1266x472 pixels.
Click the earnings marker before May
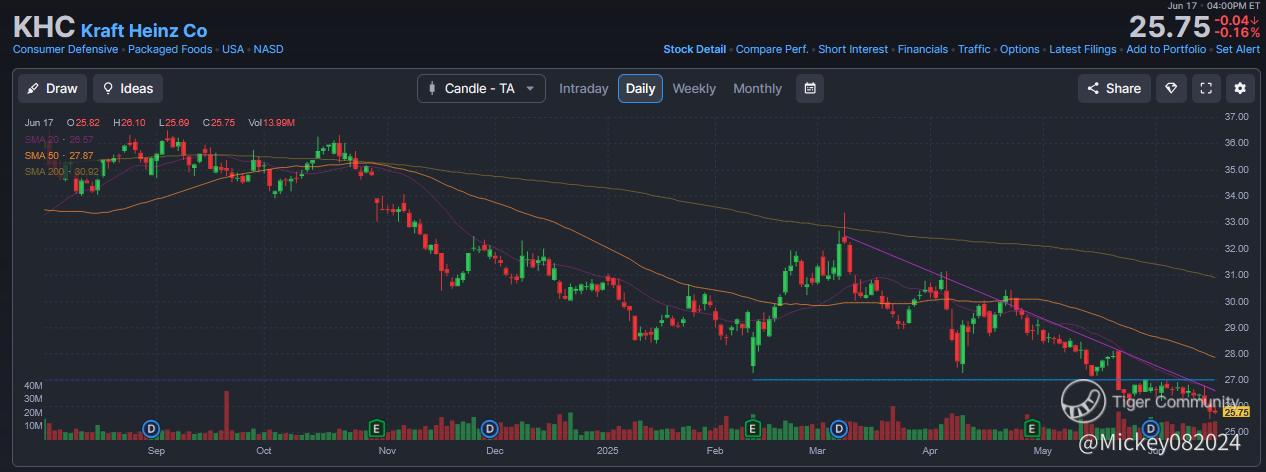click(x=1031, y=429)
